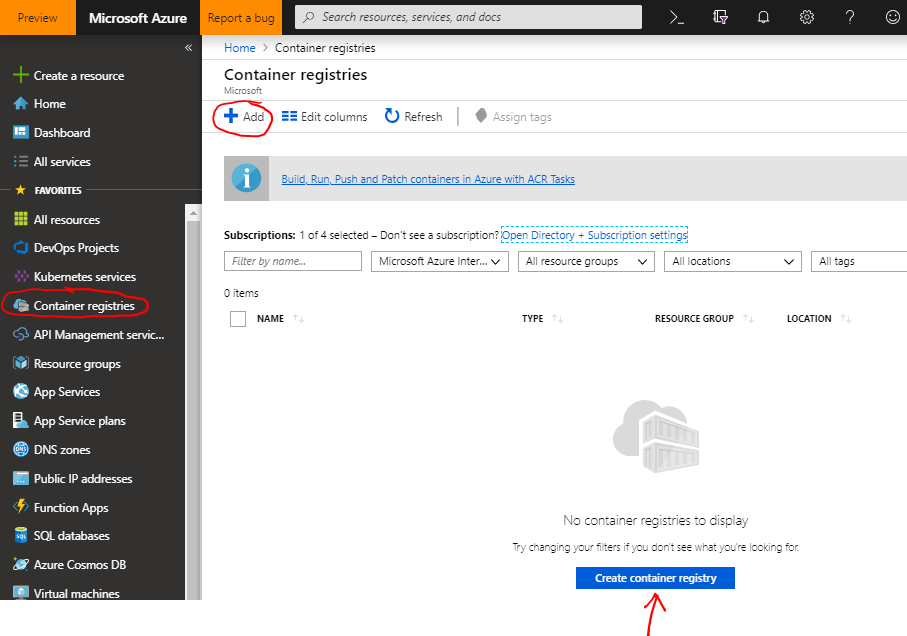Viewport: 907px width, 636px height.
Task: Refresh the container registries list
Action: [x=414, y=116]
